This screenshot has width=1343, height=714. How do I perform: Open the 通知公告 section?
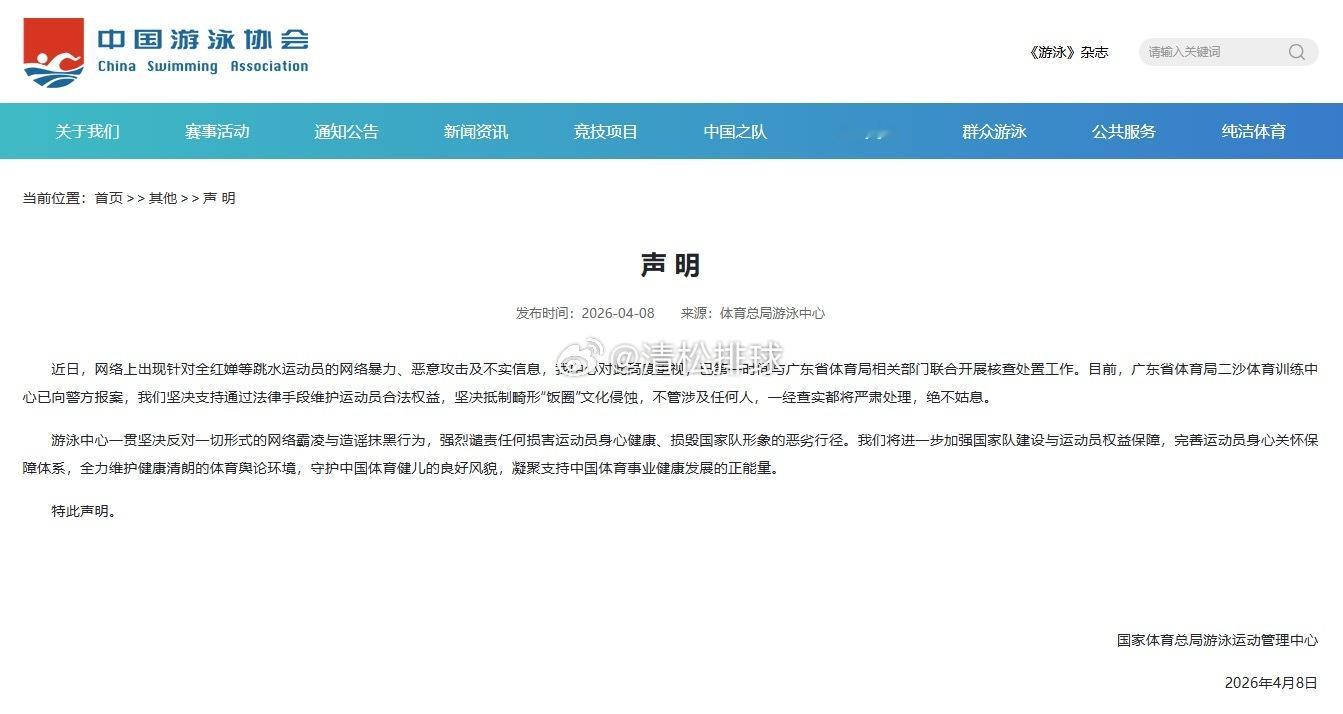click(346, 131)
